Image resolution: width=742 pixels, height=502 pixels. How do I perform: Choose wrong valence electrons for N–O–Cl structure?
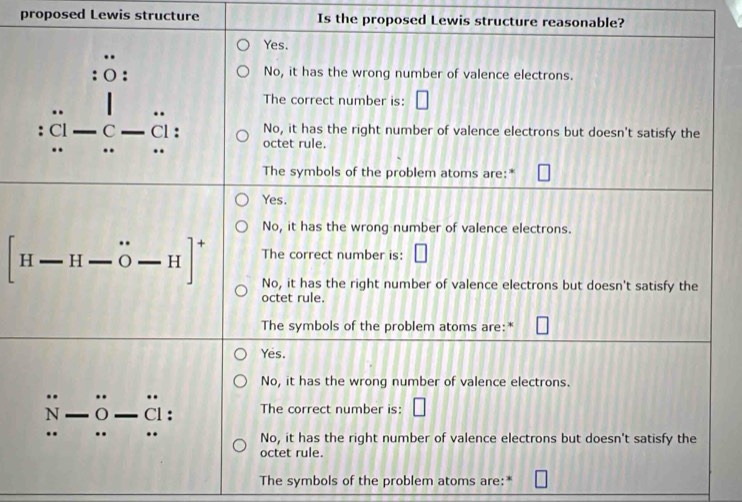click(x=245, y=383)
